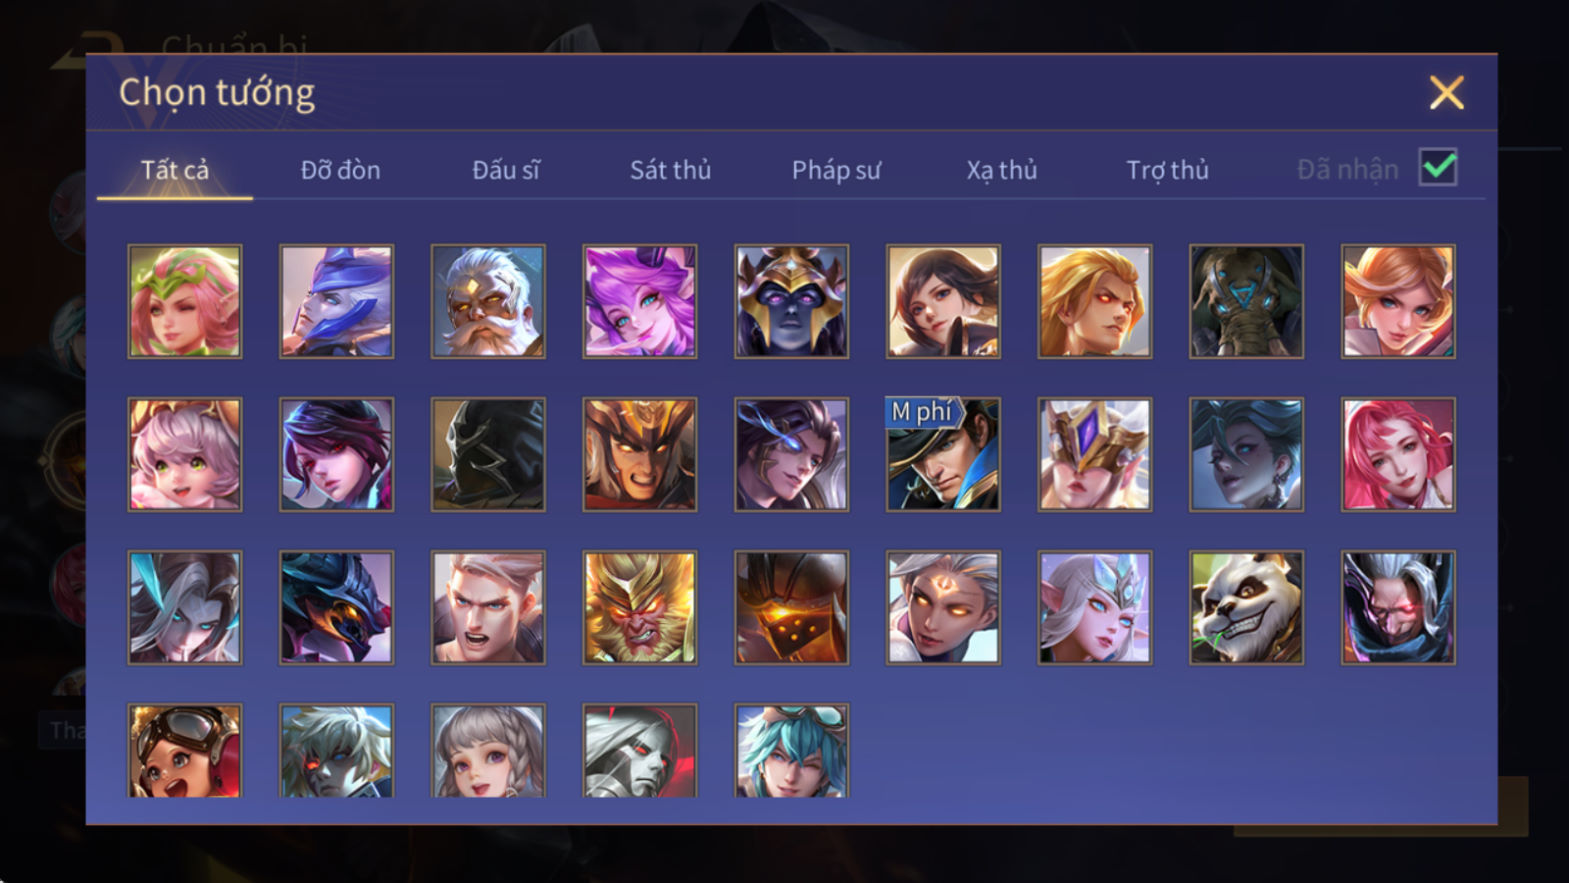
Task: Go back to Tất cả tab
Action: [x=175, y=170]
